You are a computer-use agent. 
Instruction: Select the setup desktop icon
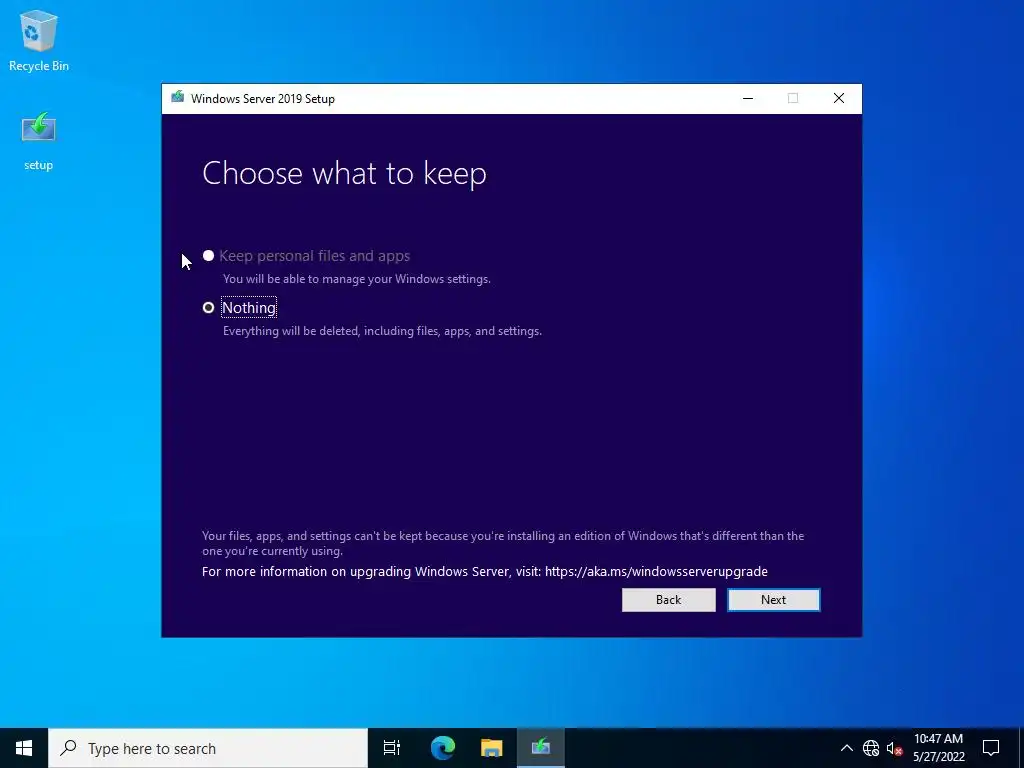coord(39,141)
